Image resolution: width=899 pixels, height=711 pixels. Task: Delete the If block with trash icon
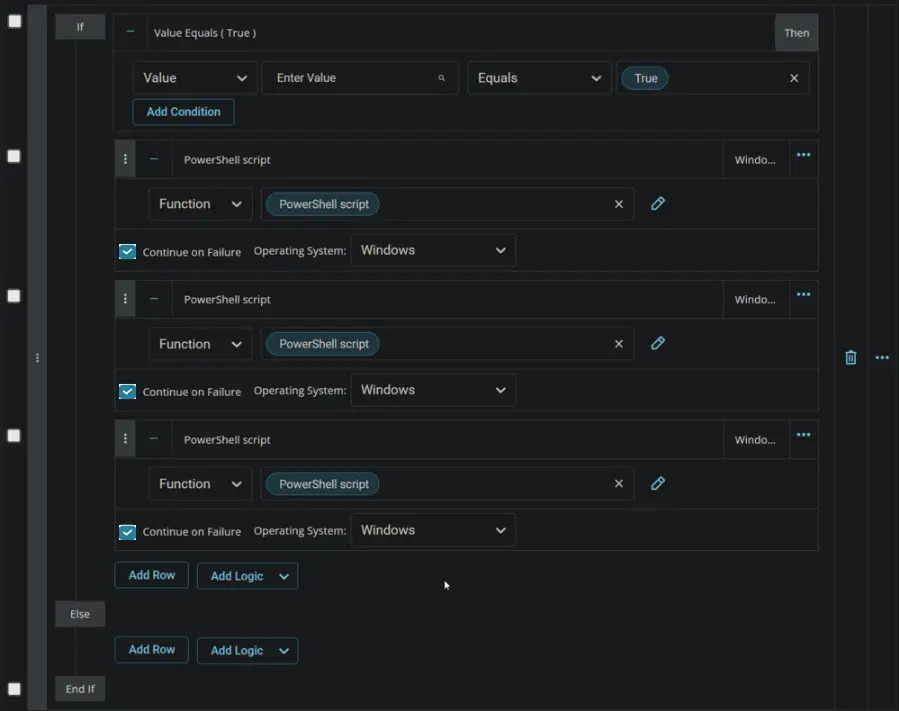click(x=851, y=357)
